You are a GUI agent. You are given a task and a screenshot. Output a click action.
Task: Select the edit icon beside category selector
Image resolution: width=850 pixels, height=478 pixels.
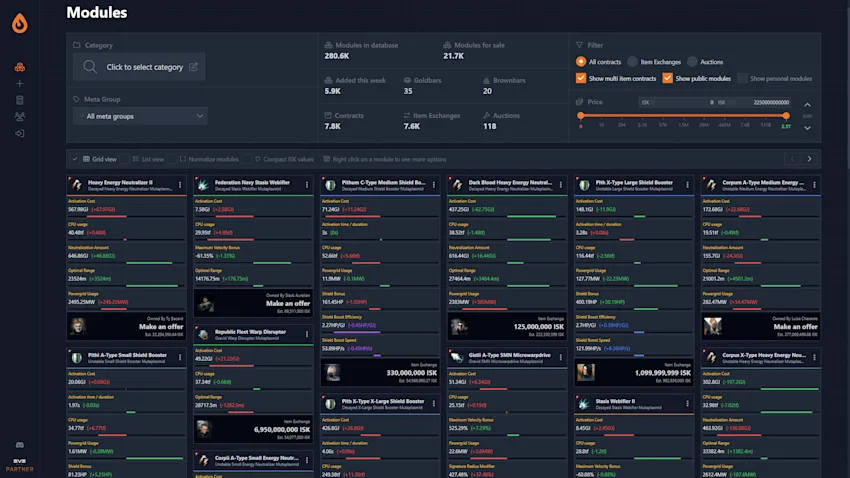[194, 67]
